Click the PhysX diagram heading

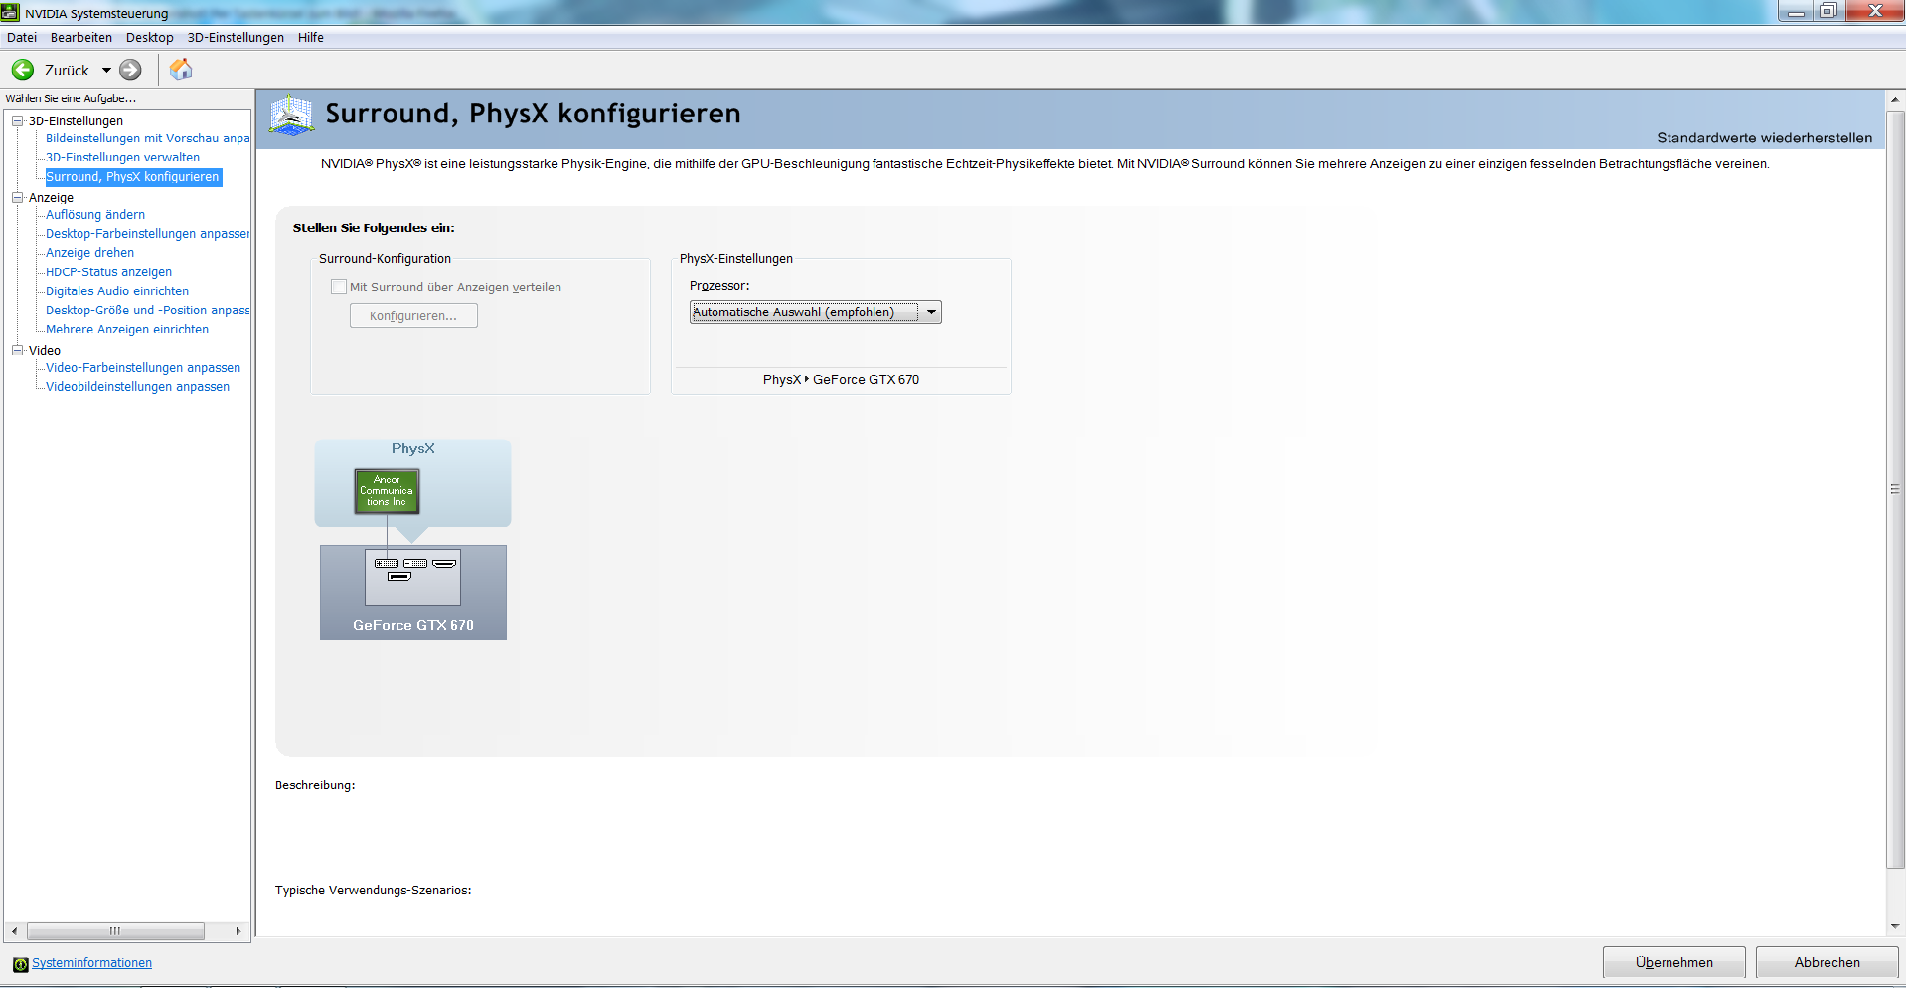click(413, 449)
